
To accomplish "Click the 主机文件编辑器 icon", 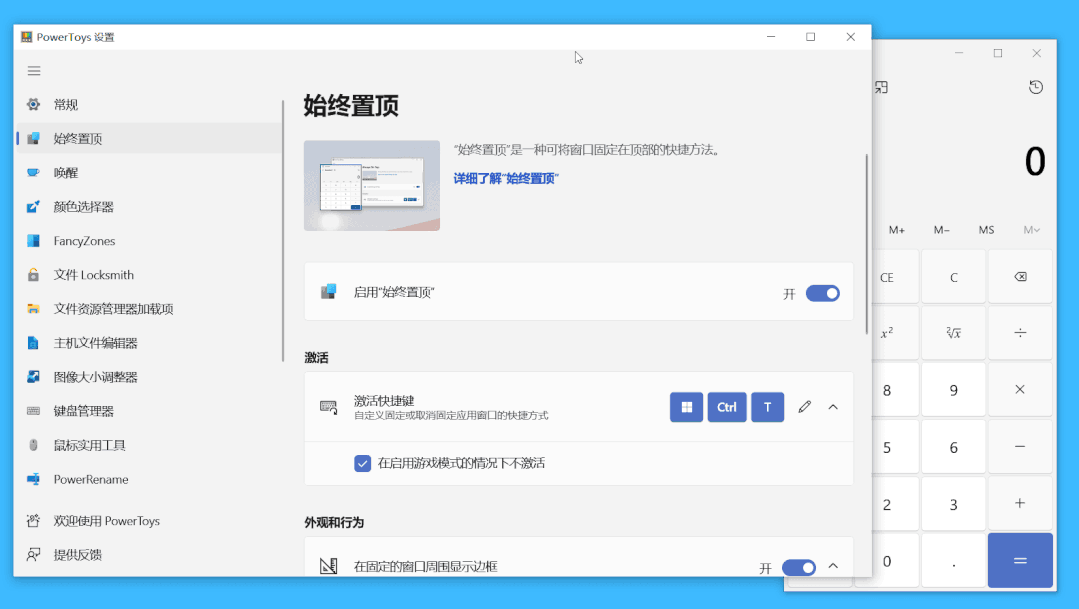I will pyautogui.click(x=33, y=343).
